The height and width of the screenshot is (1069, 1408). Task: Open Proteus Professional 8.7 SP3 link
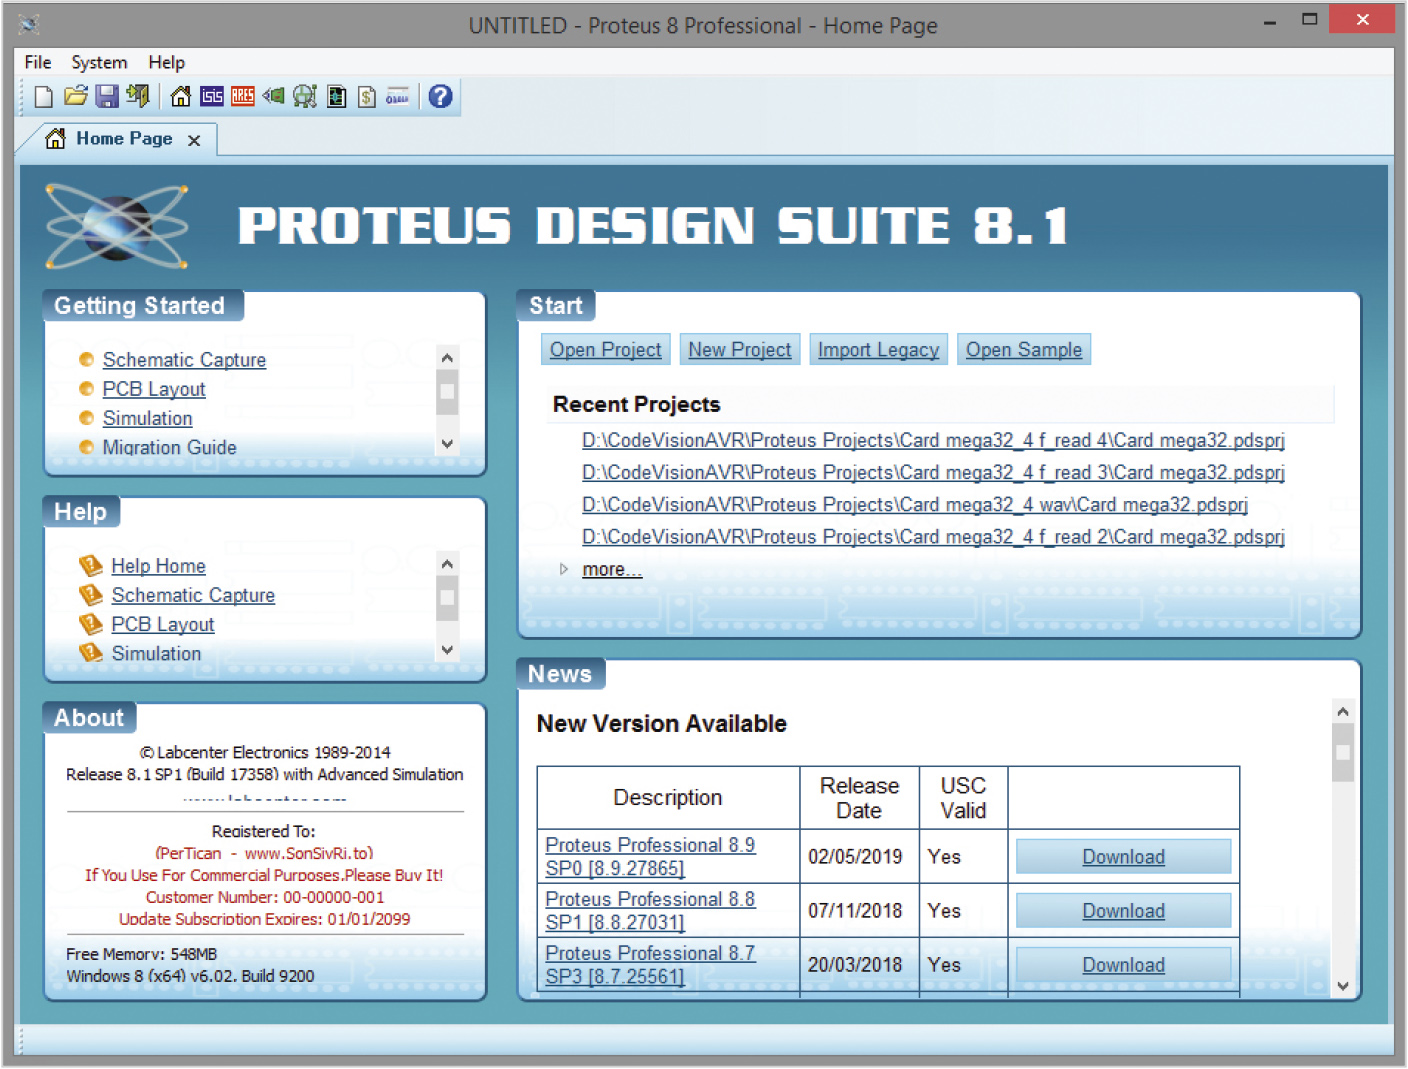click(650, 965)
